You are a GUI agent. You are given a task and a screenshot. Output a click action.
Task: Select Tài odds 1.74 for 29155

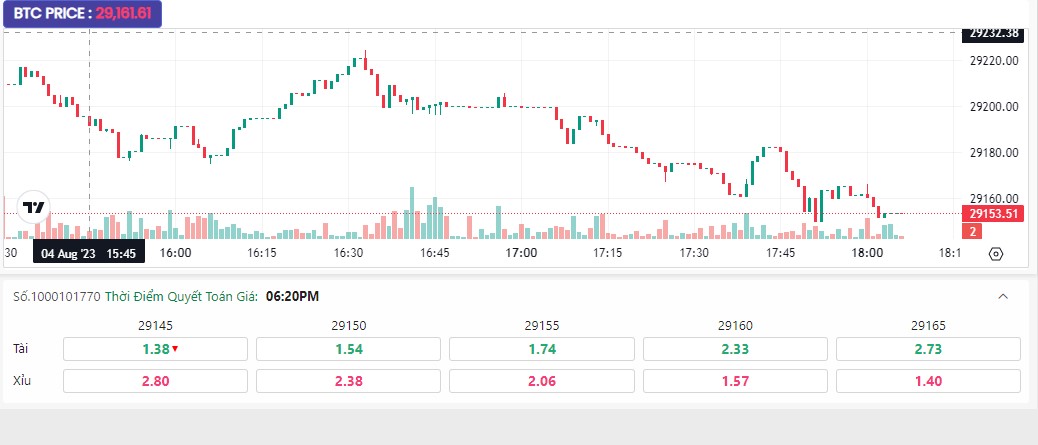tap(542, 349)
